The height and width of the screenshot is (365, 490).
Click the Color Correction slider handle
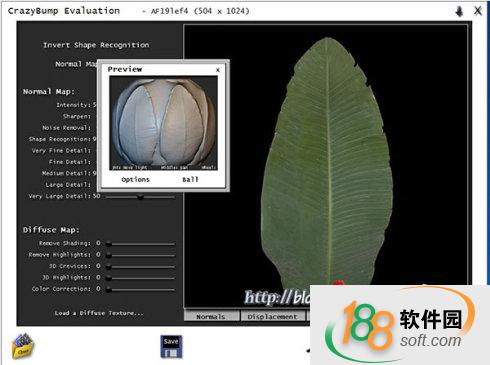tap(109, 289)
